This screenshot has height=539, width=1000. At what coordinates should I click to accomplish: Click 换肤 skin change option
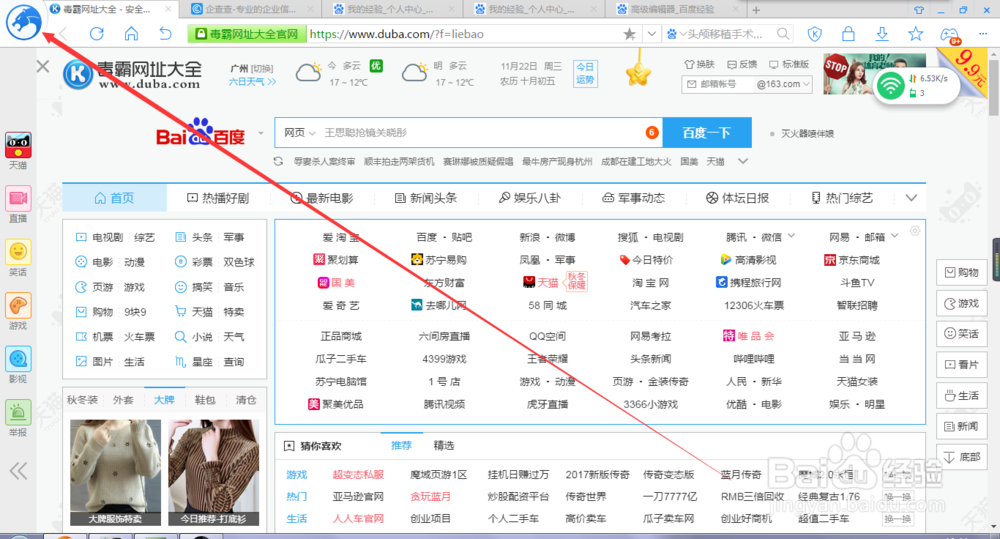[x=699, y=64]
